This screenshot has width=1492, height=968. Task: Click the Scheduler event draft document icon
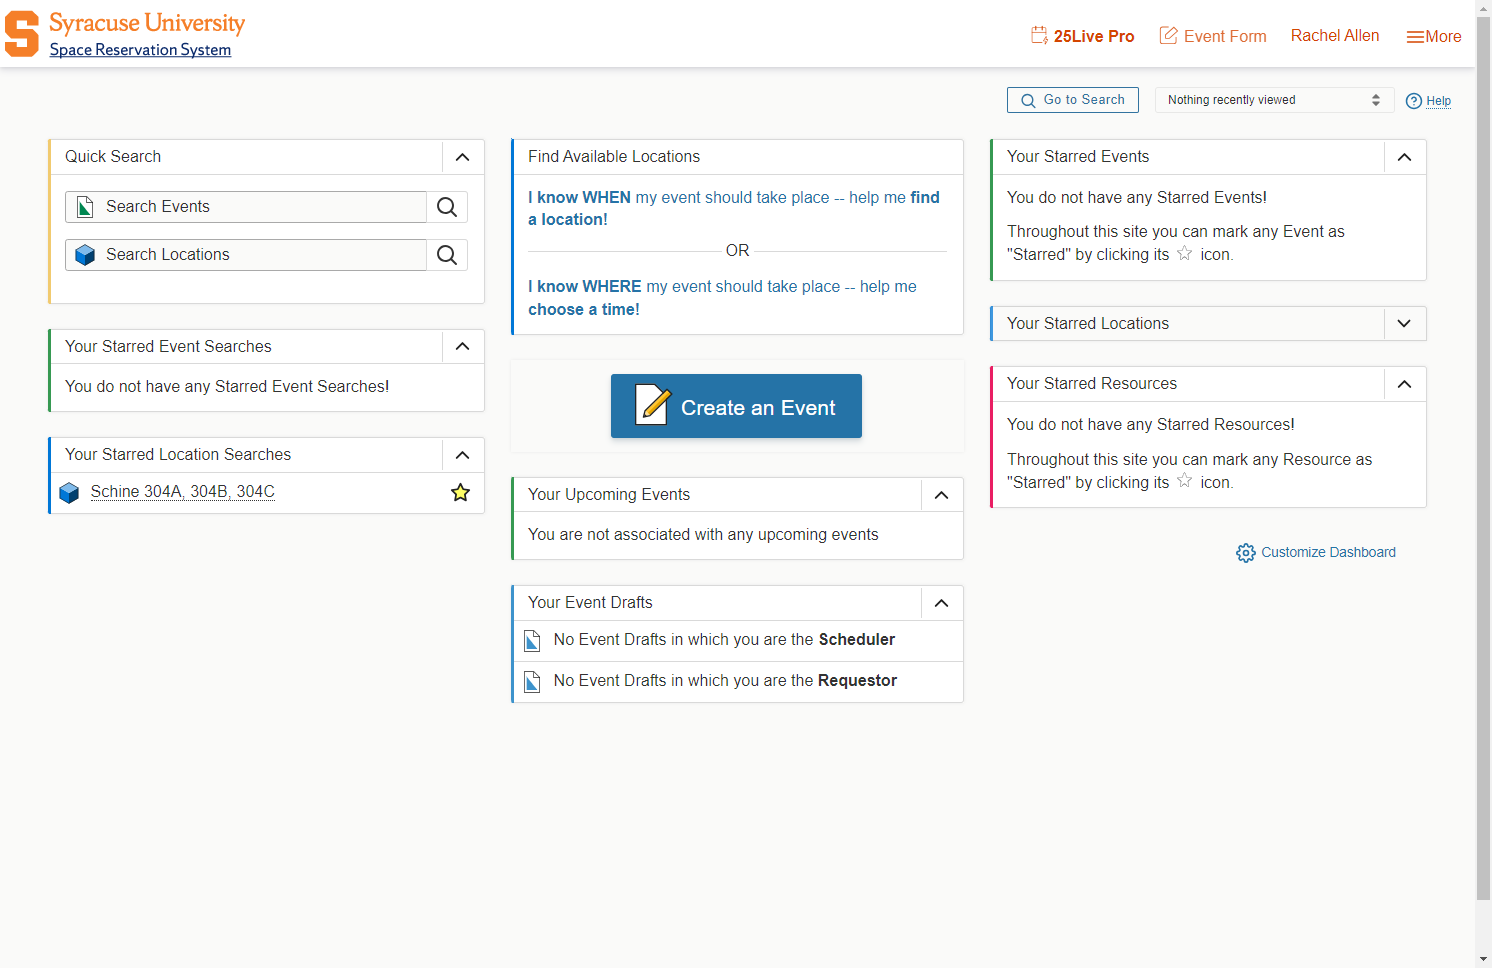[x=533, y=640]
